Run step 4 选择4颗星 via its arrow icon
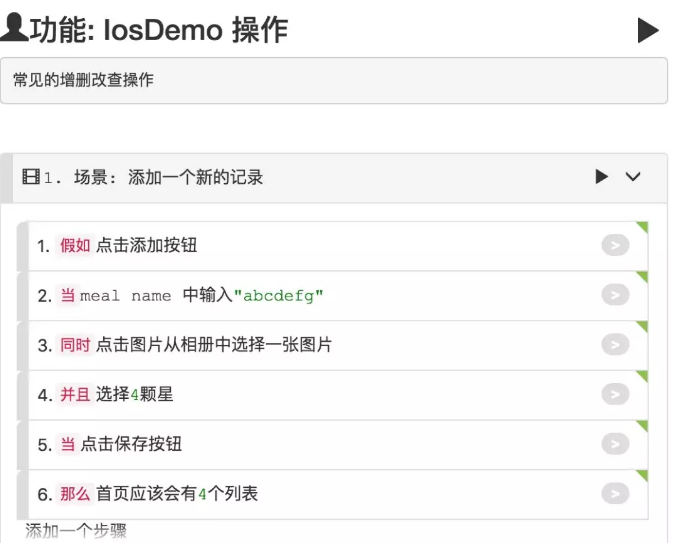 click(615, 394)
